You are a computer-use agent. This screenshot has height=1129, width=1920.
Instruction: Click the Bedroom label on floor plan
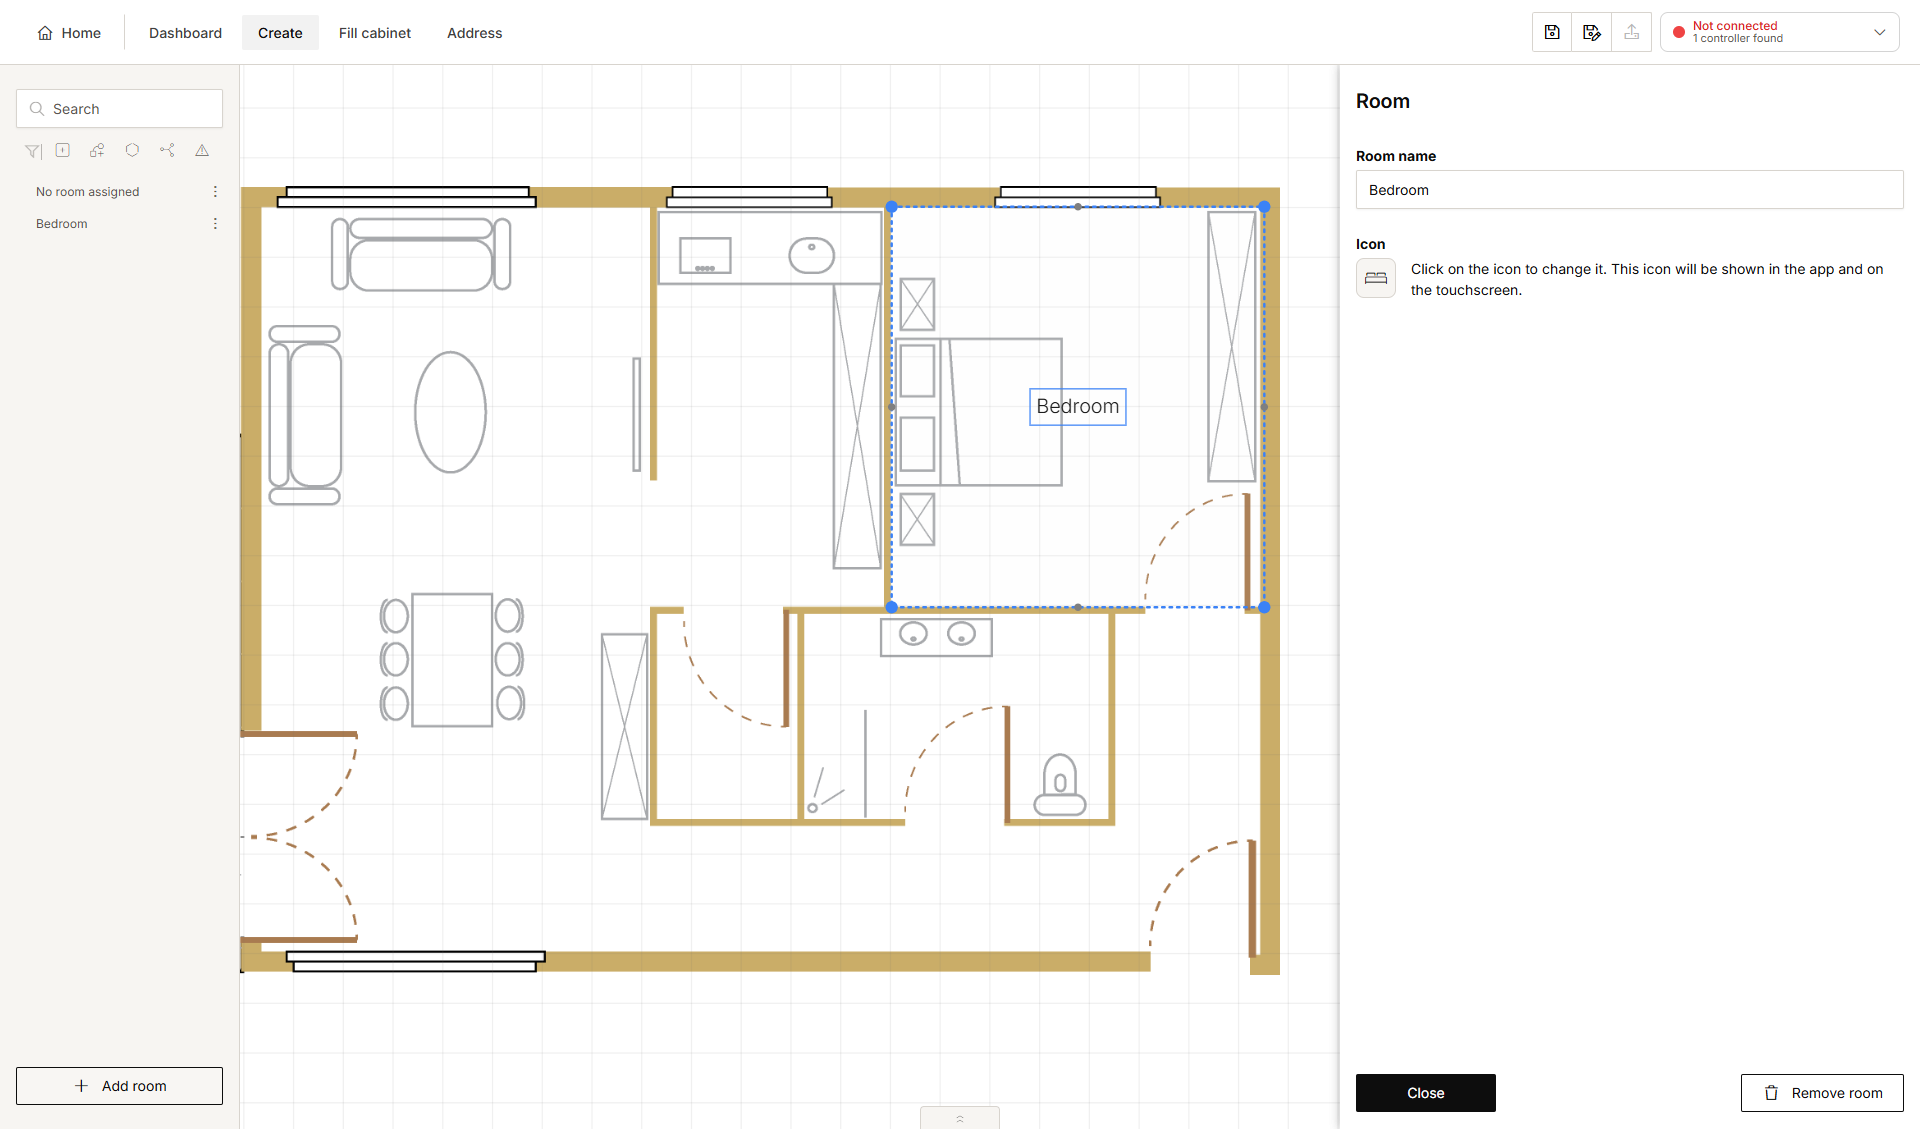[x=1078, y=407]
